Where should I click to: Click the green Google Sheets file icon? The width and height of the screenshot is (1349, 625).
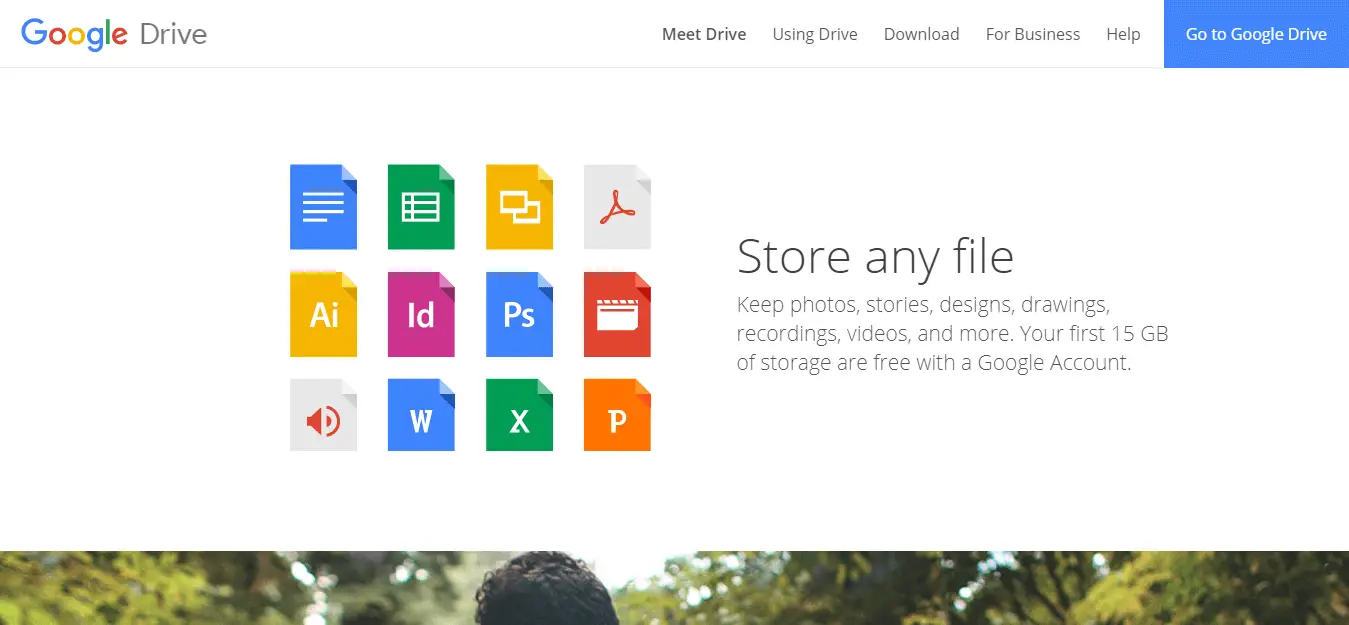(421, 207)
